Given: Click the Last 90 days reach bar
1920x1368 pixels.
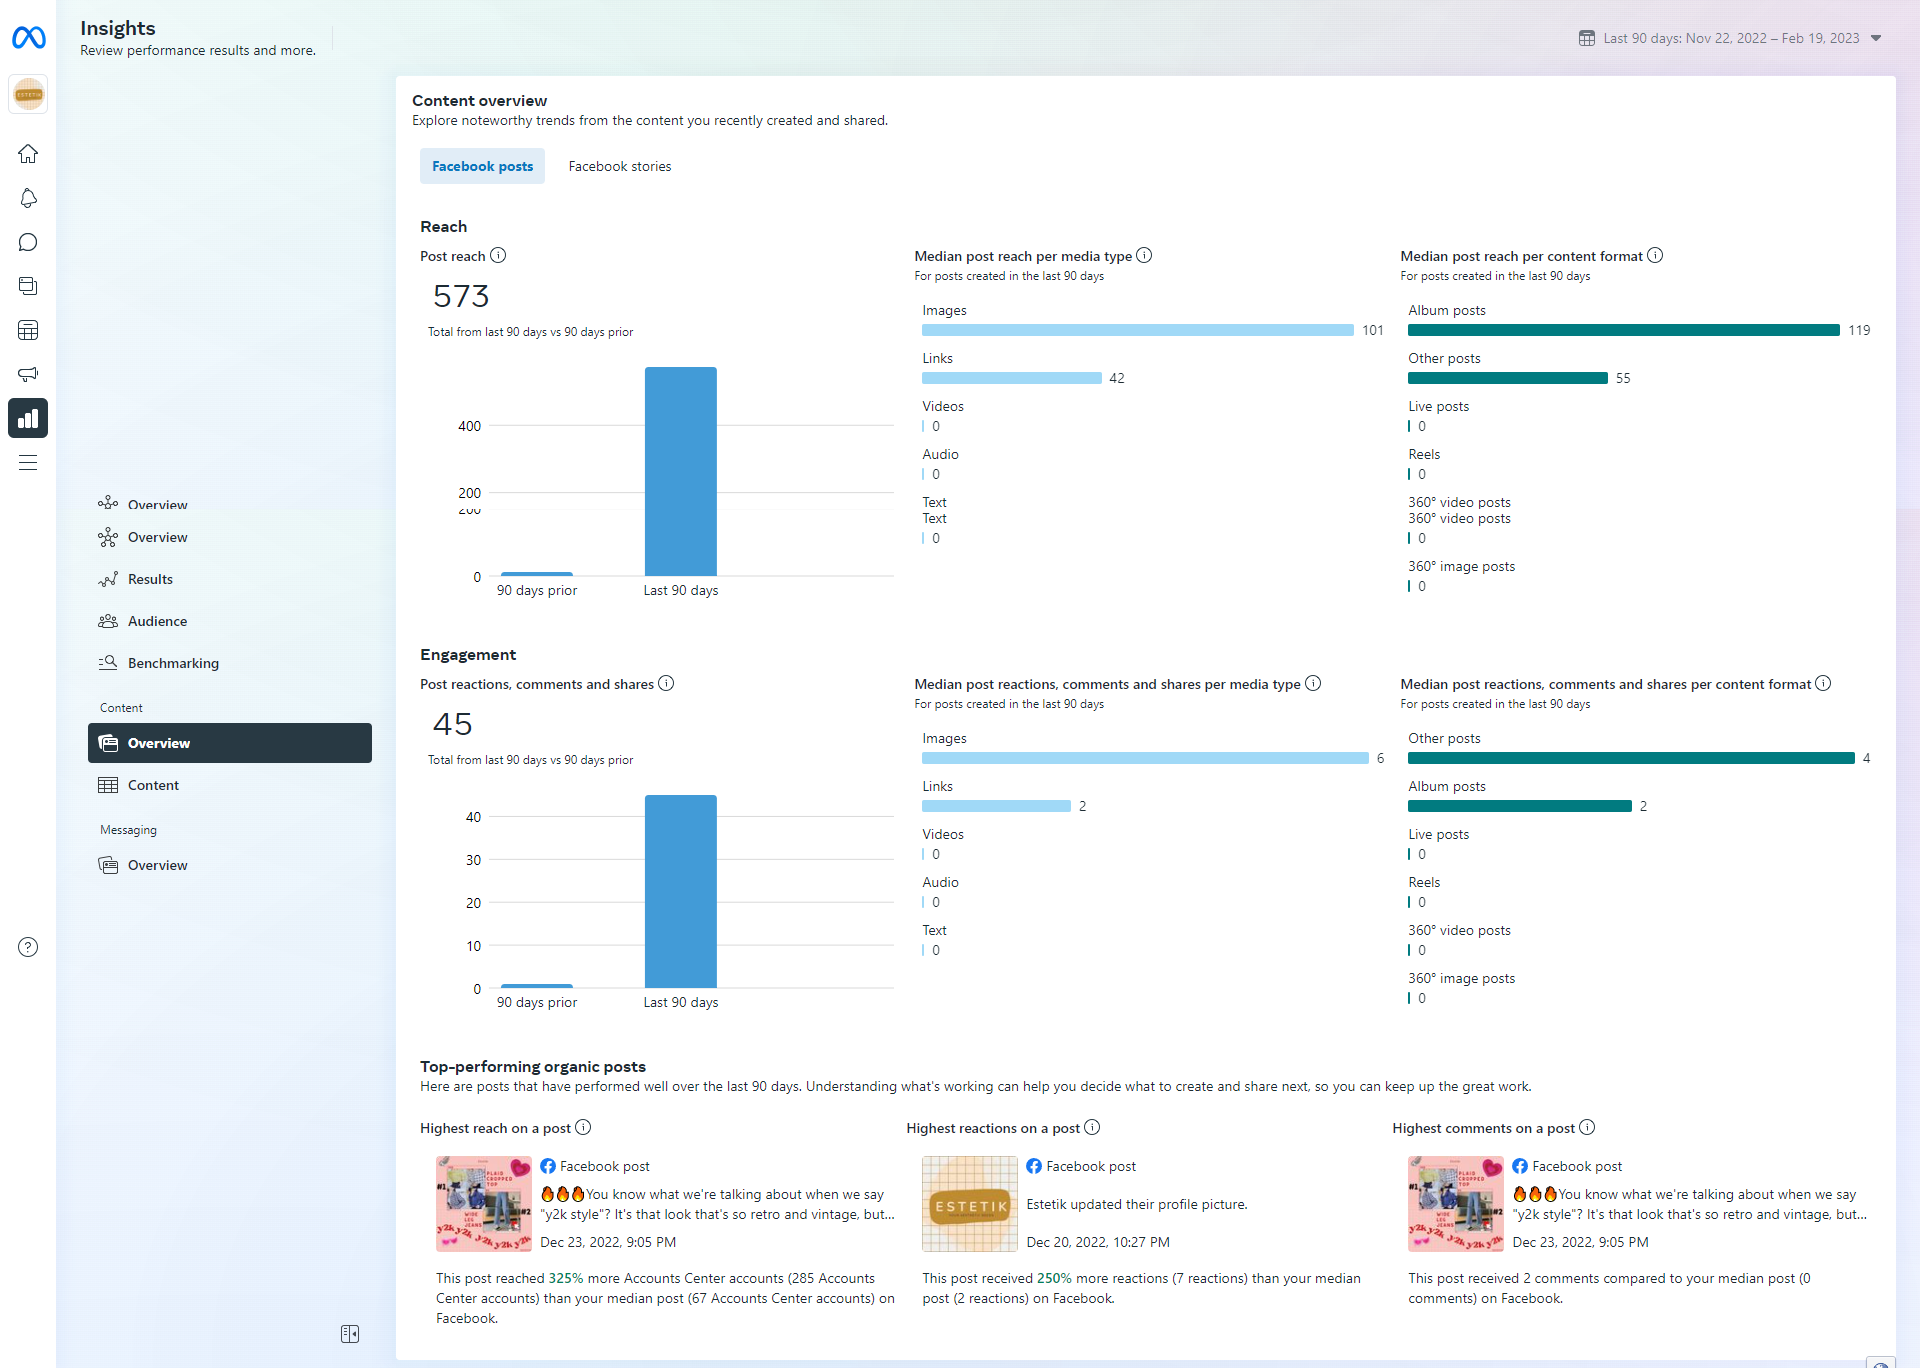Looking at the screenshot, I should pyautogui.click(x=680, y=471).
